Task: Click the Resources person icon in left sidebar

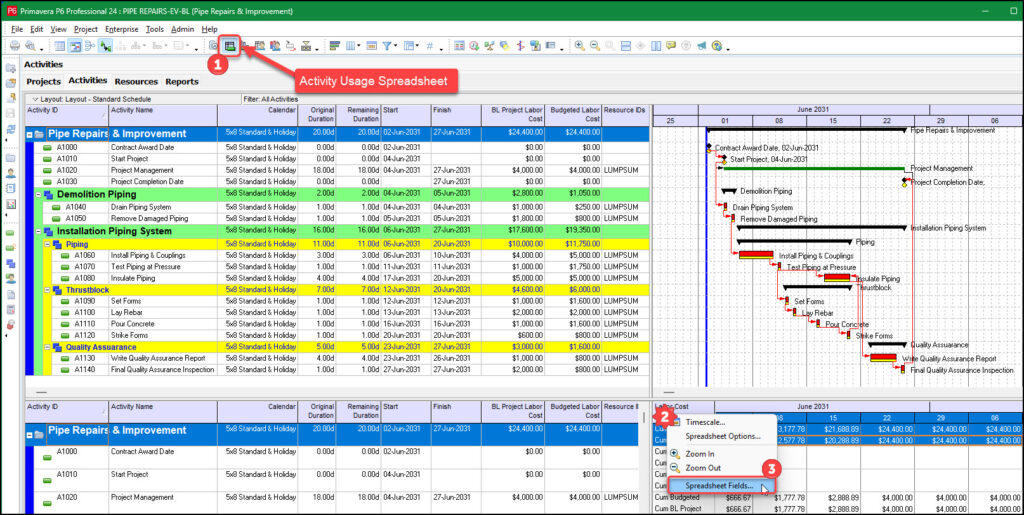Action: 10,173
